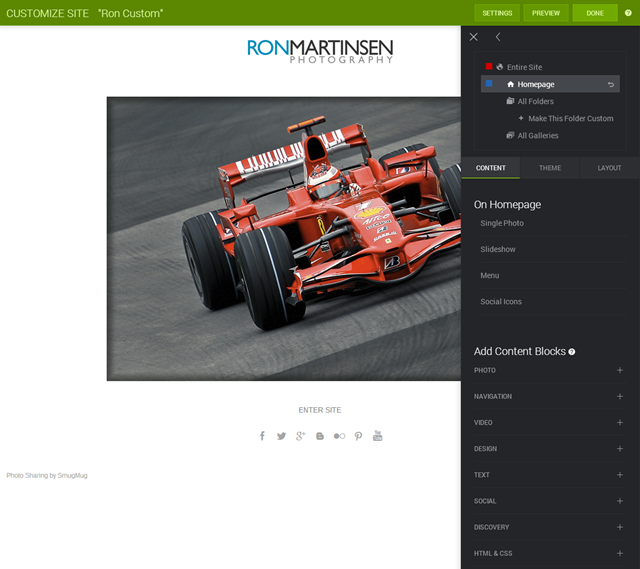This screenshot has width=640, height=569.
Task: Open the SETTINGS button
Action: pos(497,13)
